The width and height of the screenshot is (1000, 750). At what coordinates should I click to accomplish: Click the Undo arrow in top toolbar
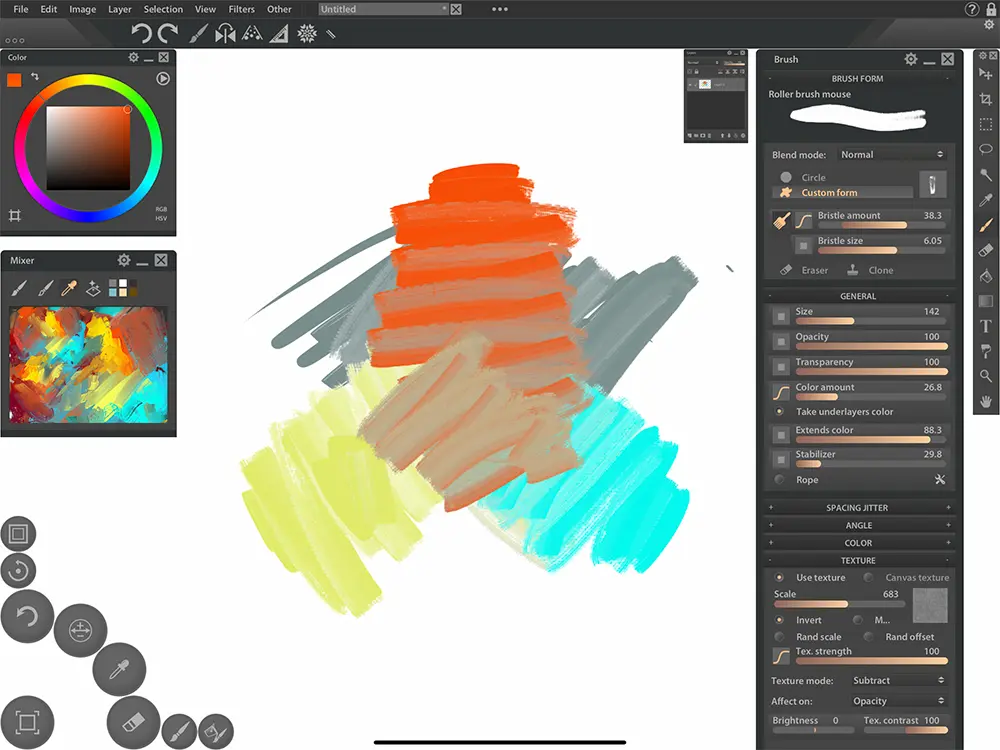click(x=141, y=34)
